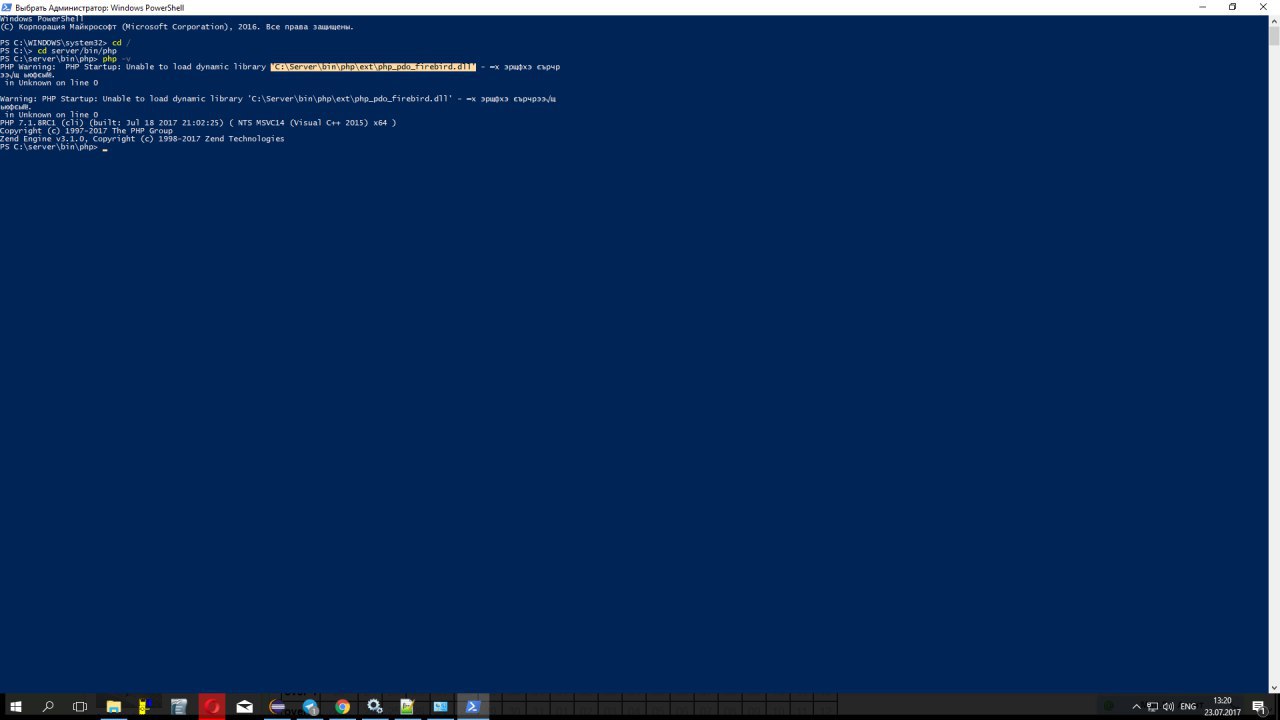Open the gear Settings taskbar icon
Image resolution: width=1280 pixels, height=720 pixels.
[375, 707]
